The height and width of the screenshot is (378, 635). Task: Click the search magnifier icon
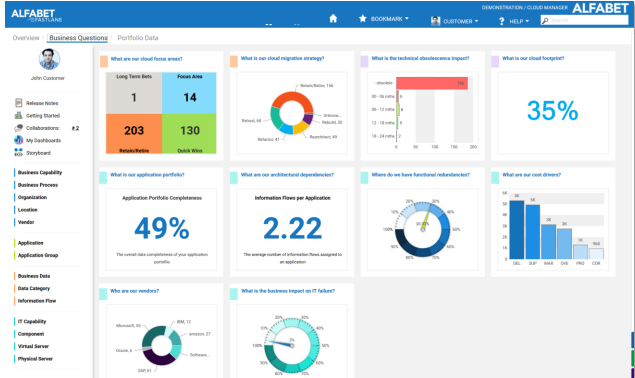[x=545, y=20]
